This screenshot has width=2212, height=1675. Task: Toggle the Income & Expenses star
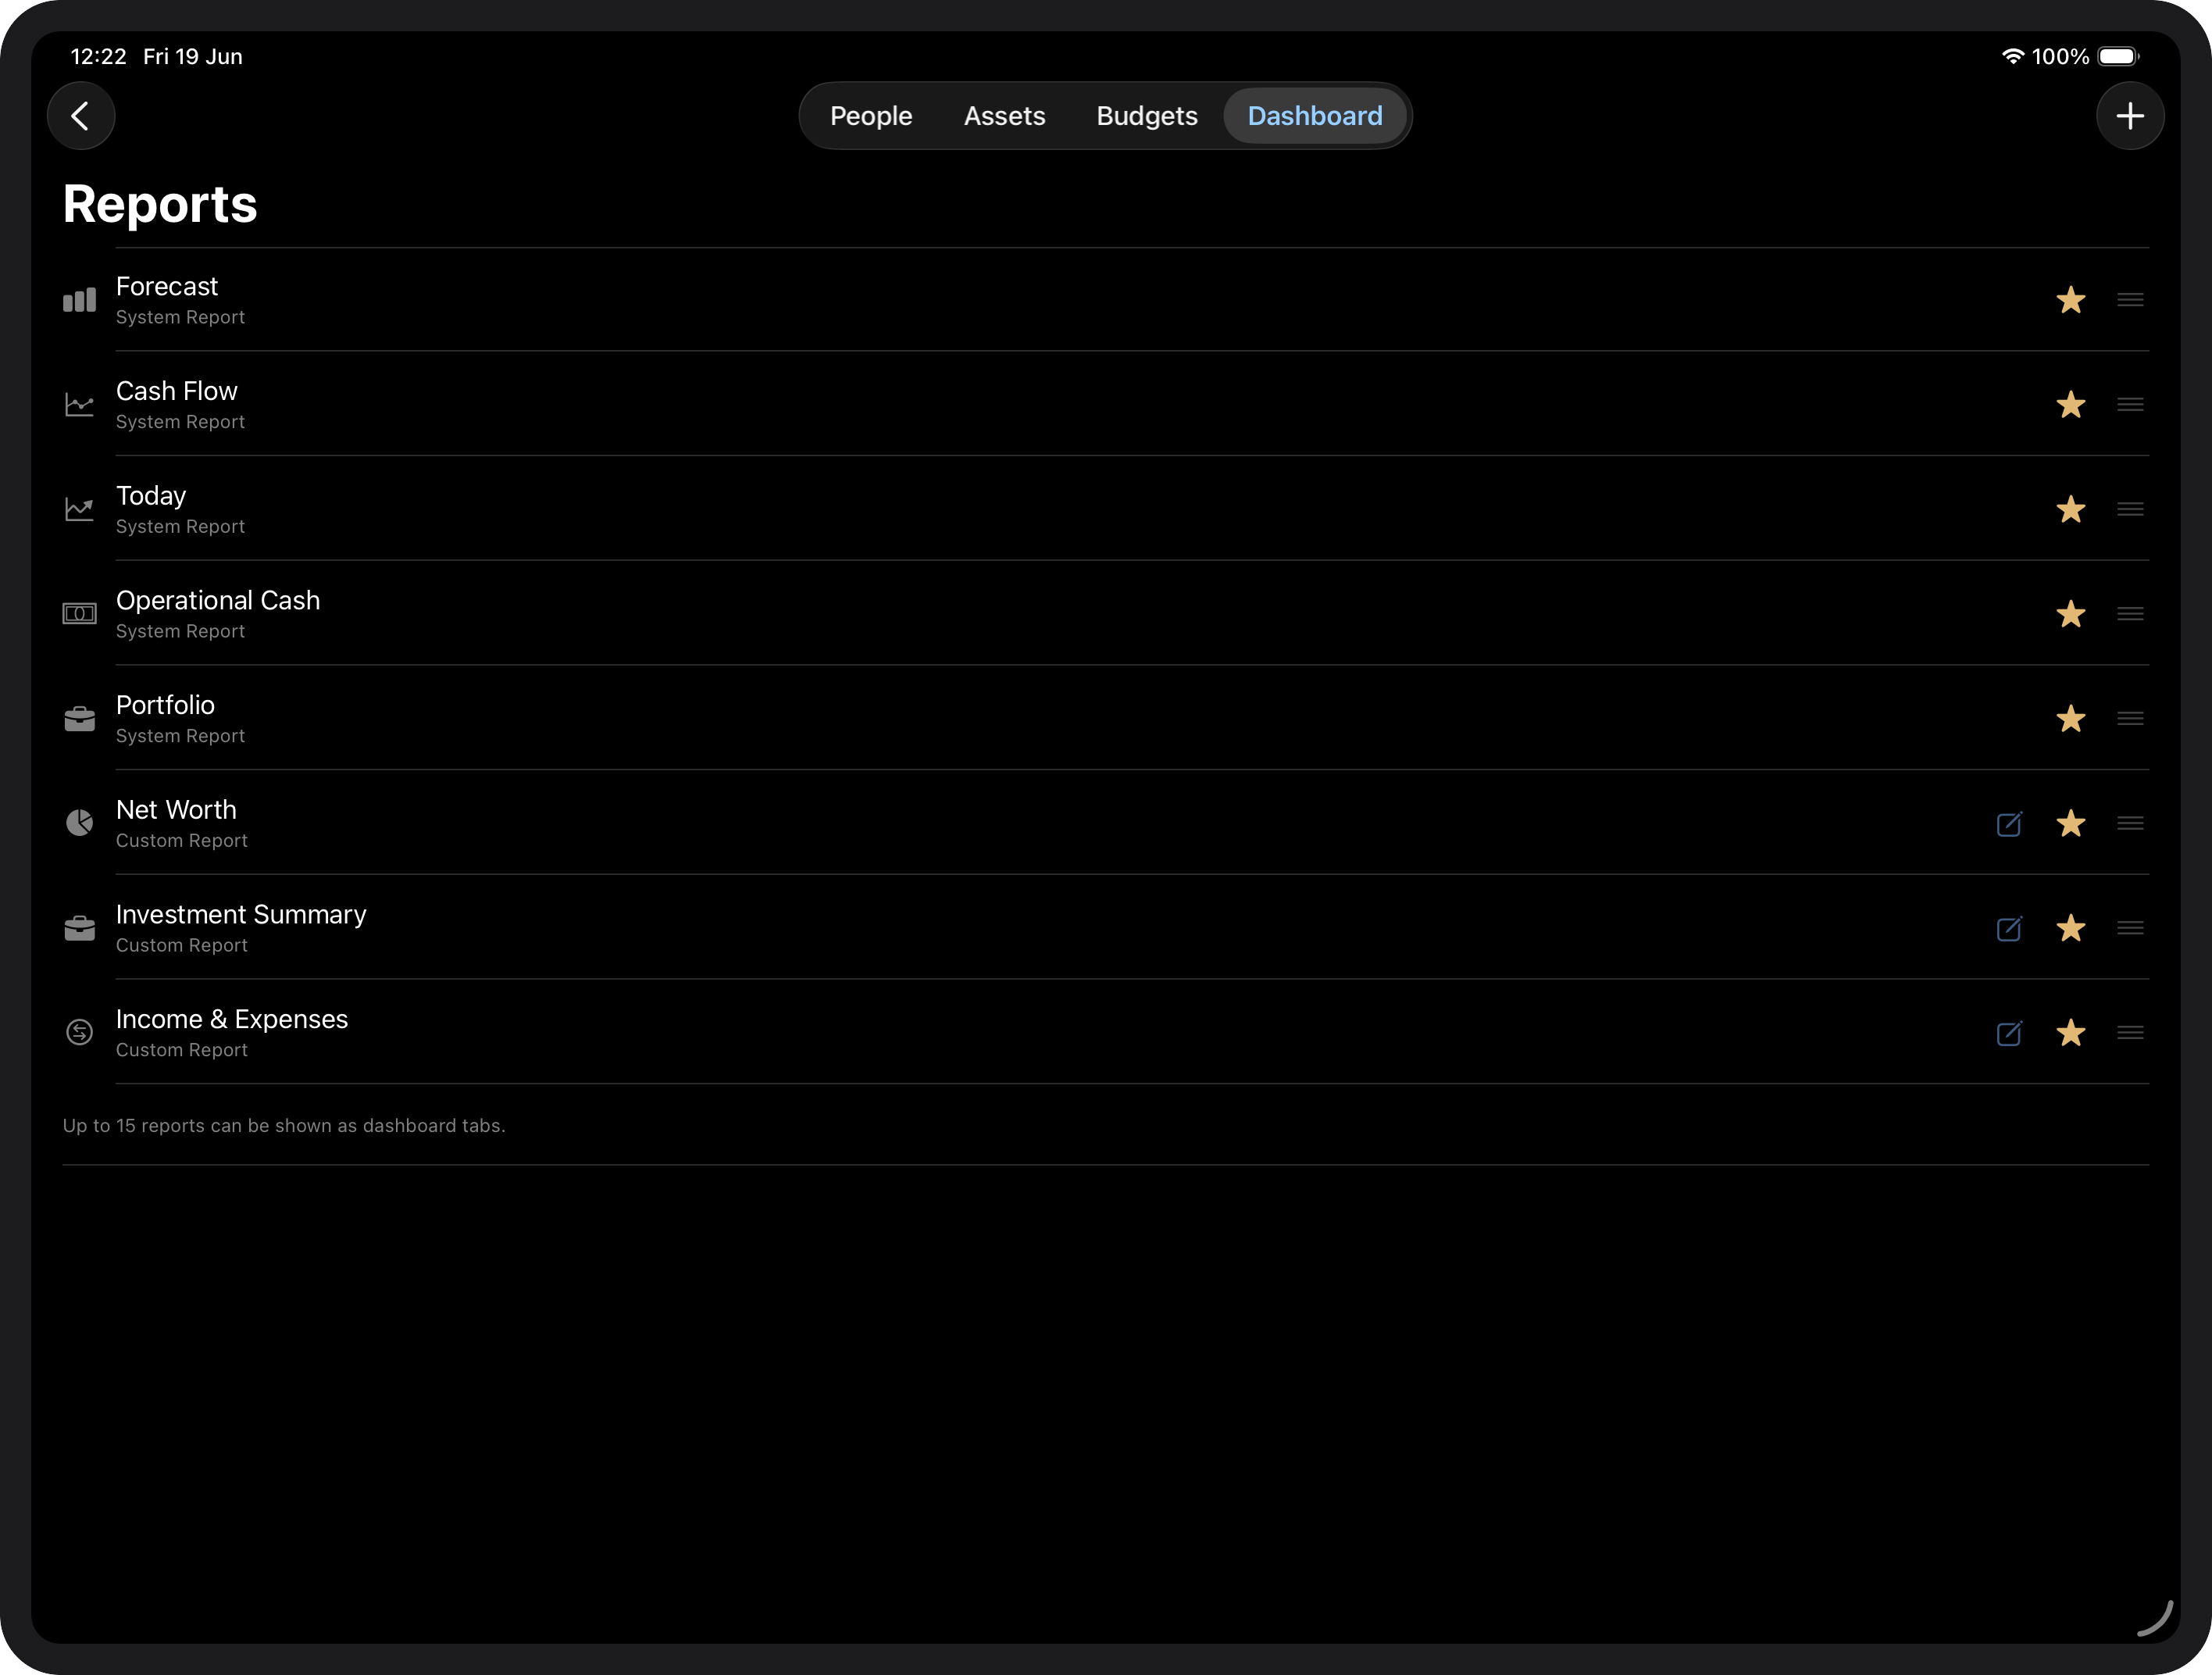[2070, 1033]
